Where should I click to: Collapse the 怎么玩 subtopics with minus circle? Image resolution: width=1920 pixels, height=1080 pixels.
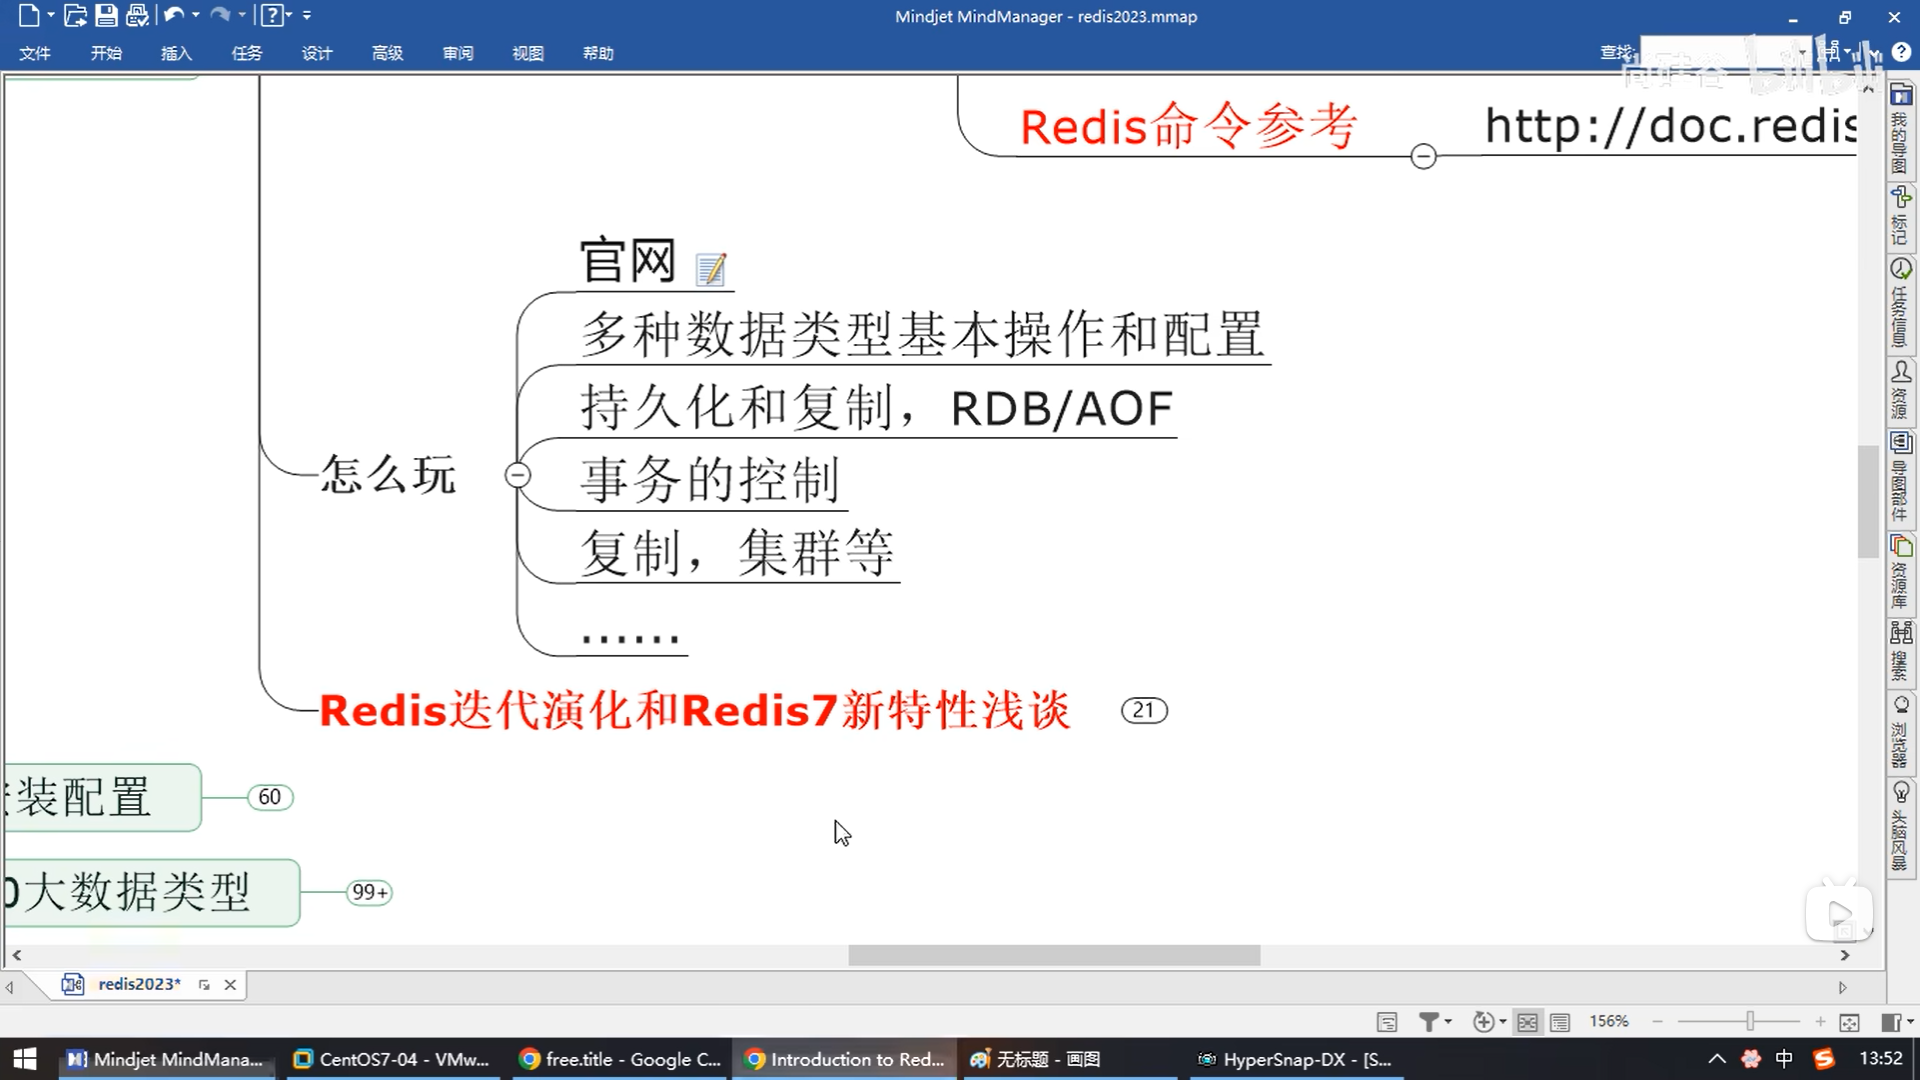coord(518,475)
